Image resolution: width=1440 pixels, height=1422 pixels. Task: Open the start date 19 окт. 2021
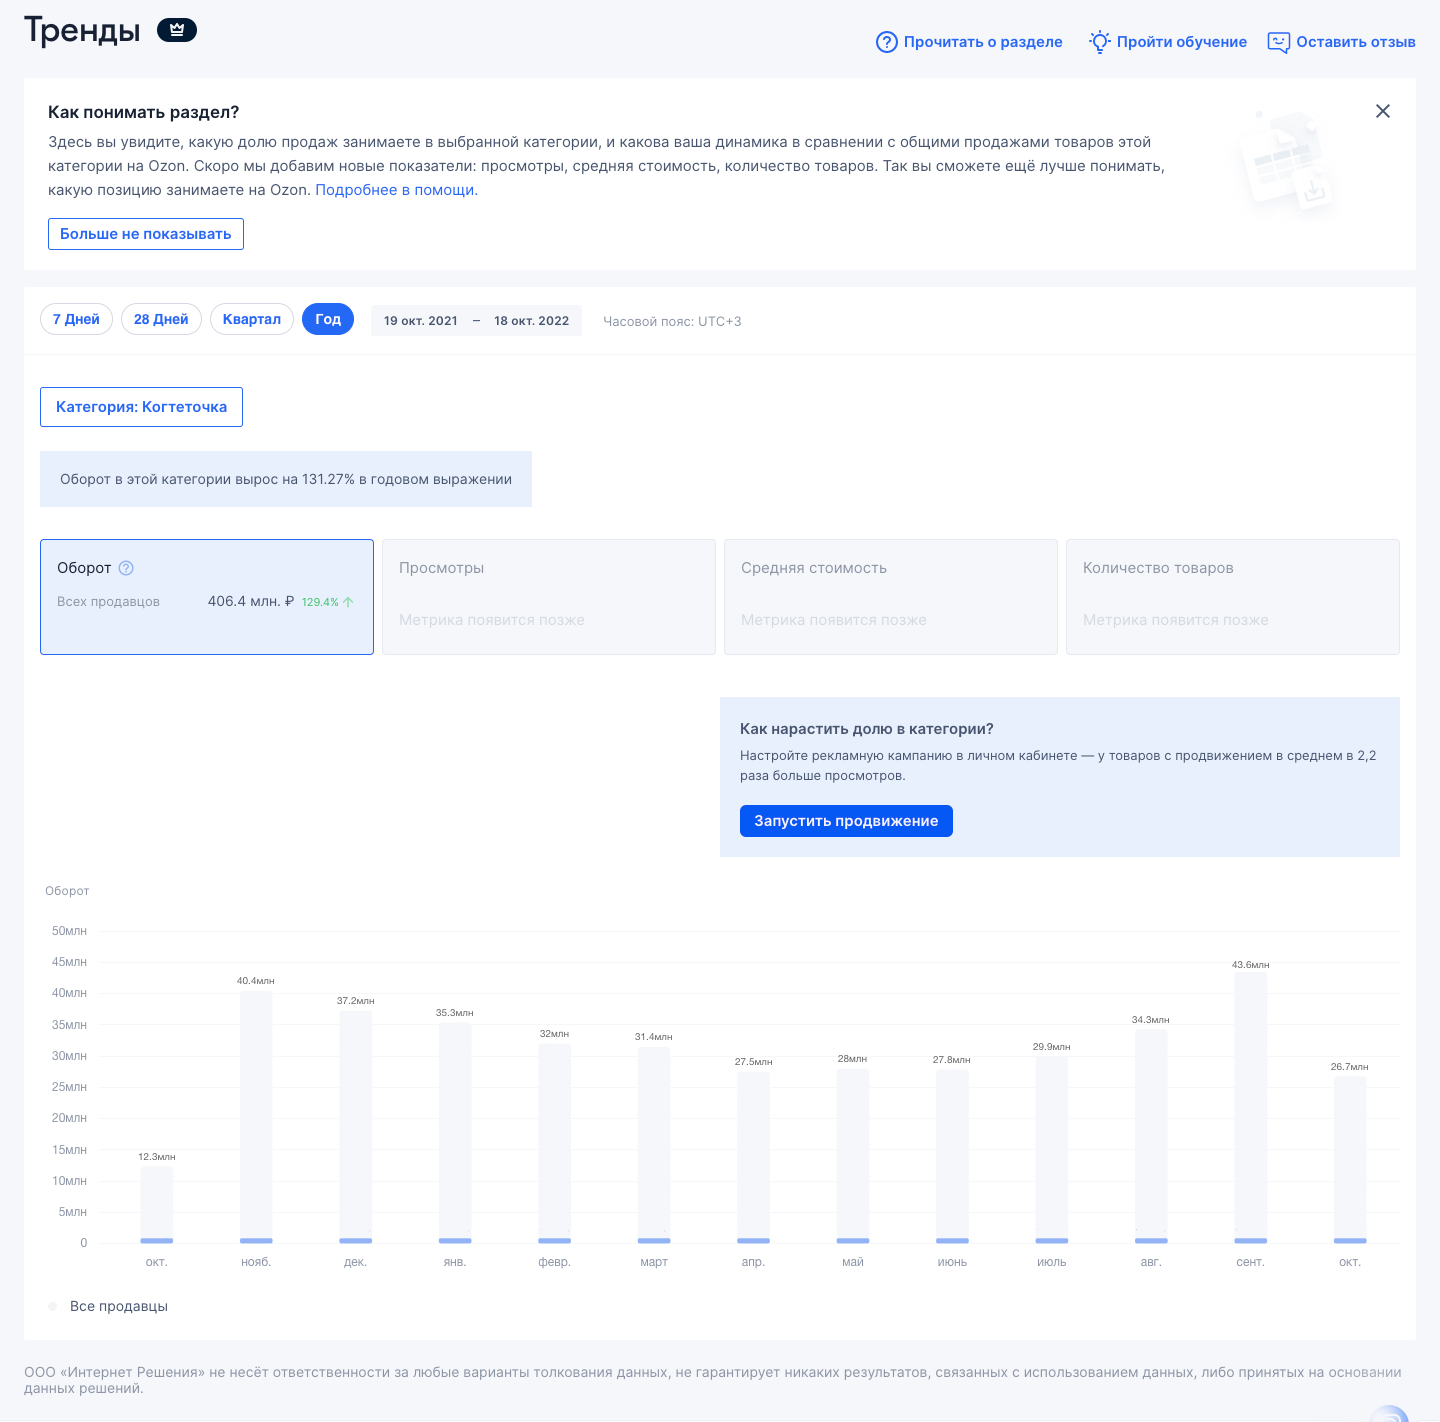[x=421, y=321]
